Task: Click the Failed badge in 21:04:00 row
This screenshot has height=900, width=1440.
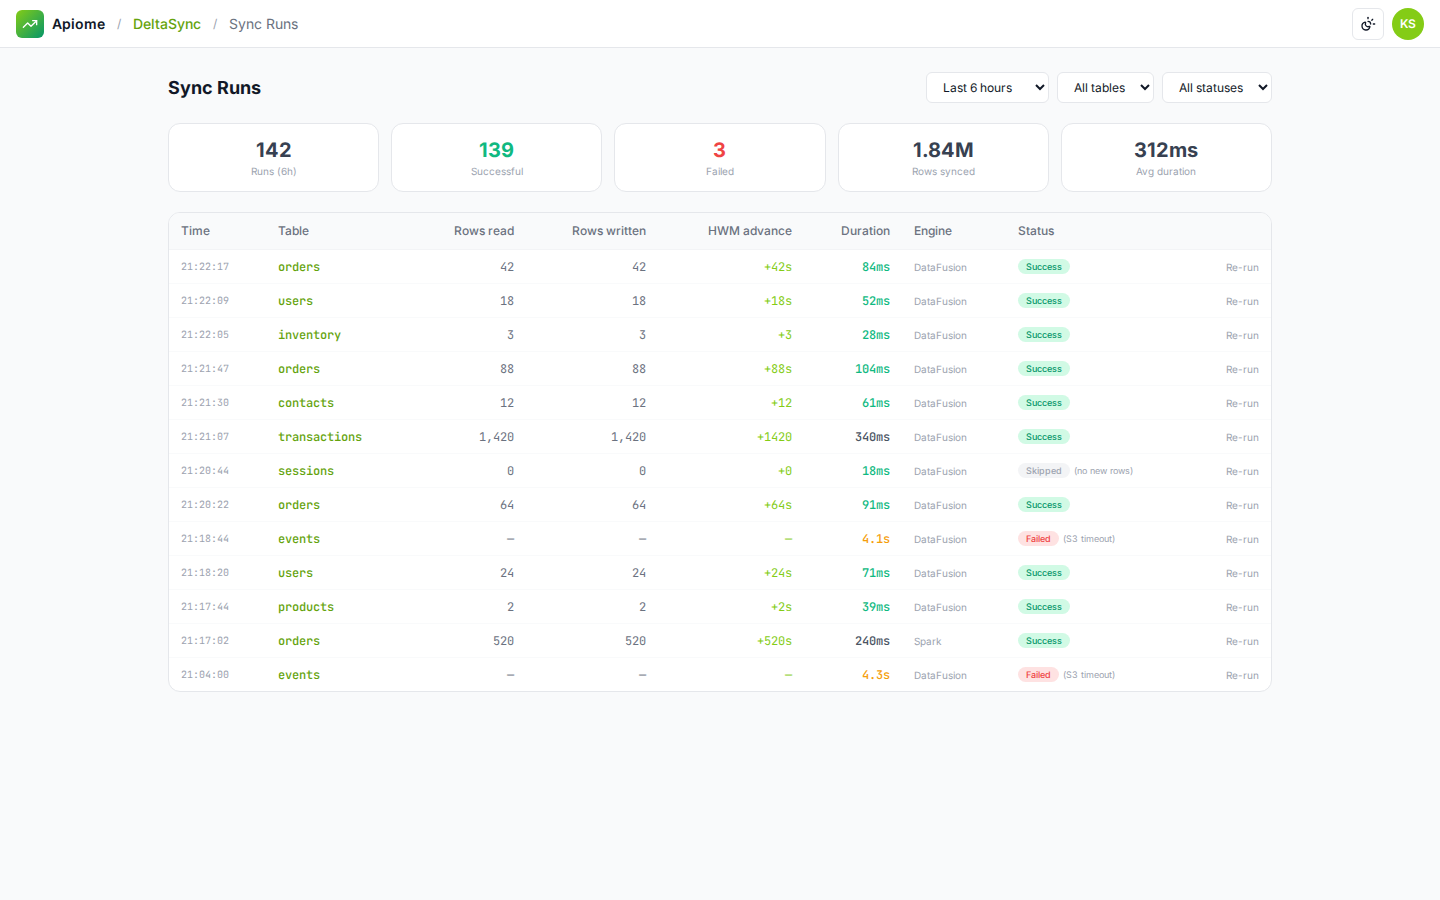Action: click(1038, 675)
